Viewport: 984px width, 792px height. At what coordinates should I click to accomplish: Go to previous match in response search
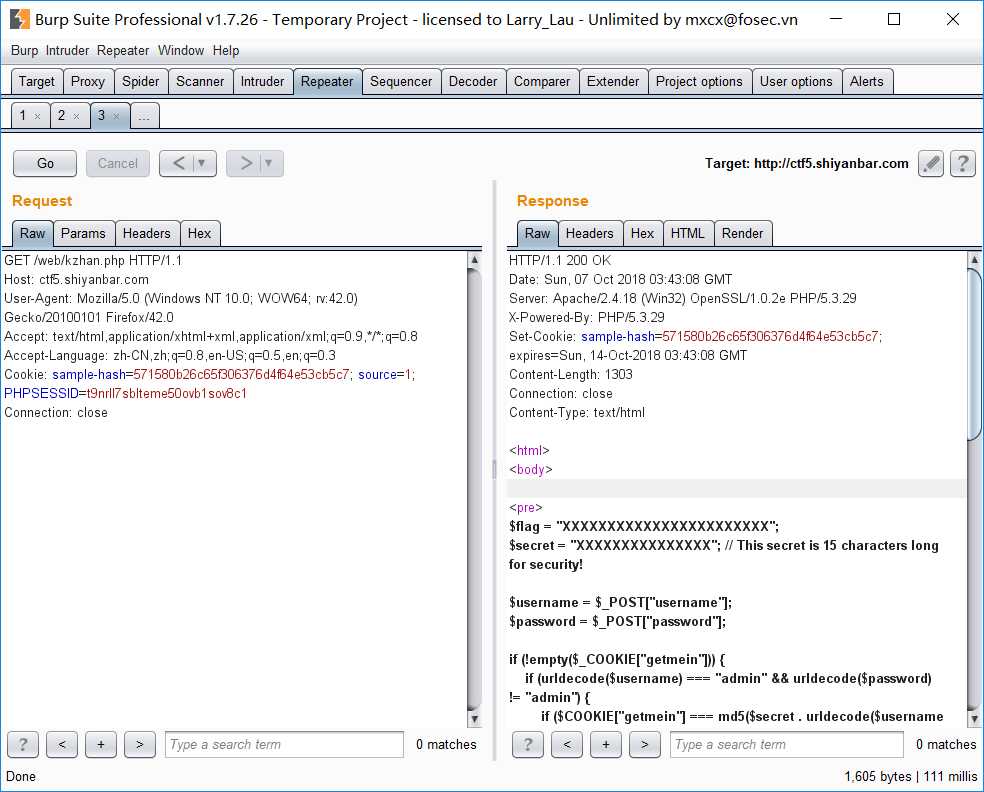(x=567, y=744)
